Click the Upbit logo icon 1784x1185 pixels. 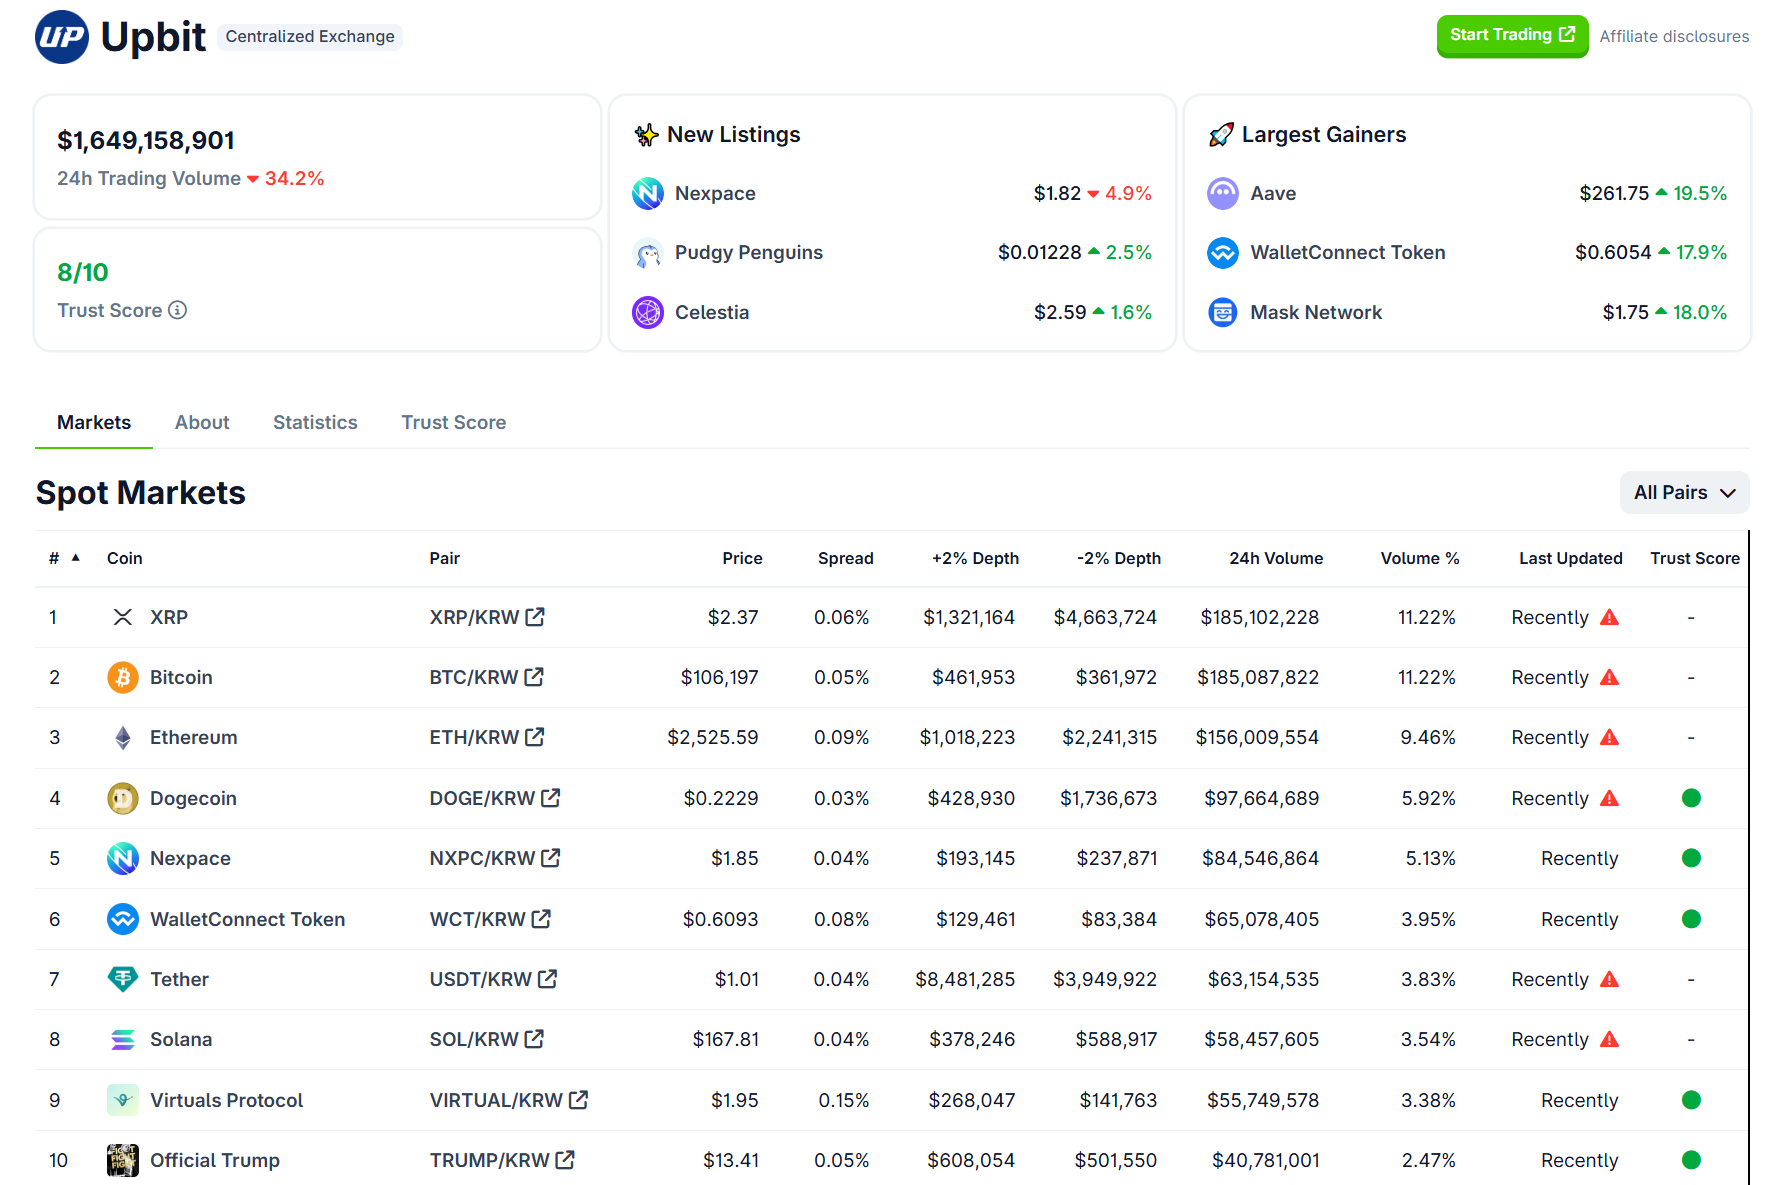62,37
